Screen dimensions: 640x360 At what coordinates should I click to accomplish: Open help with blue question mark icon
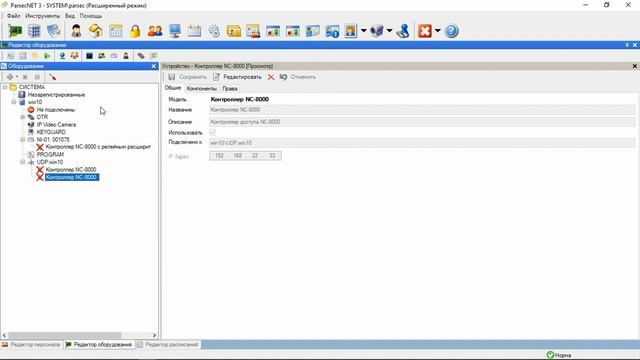pyautogui.click(x=451, y=31)
